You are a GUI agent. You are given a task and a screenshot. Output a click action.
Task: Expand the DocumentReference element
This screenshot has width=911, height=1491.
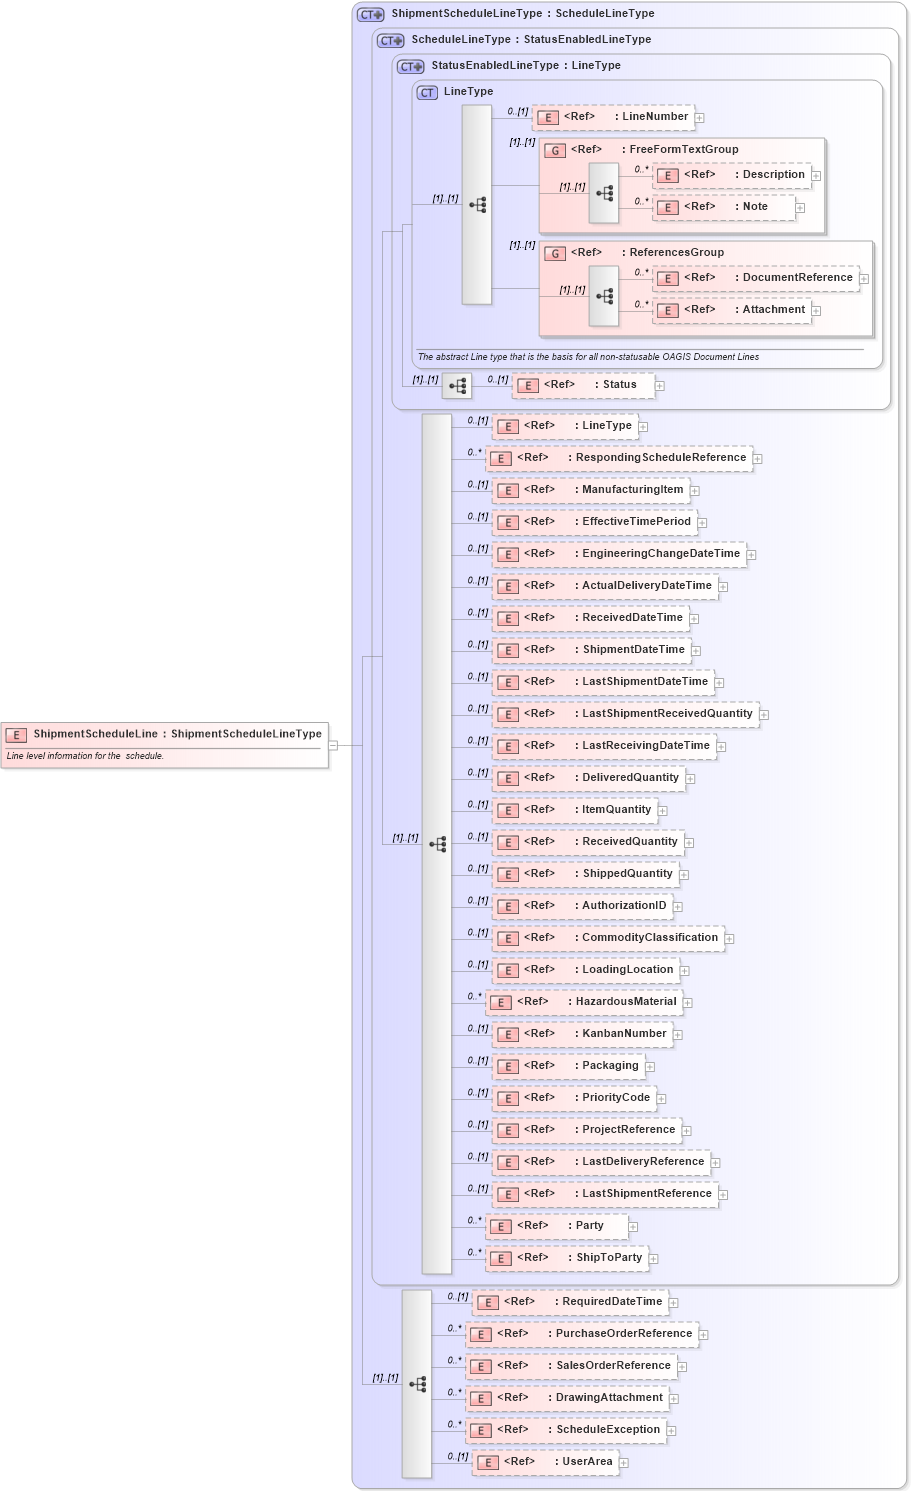point(864,278)
